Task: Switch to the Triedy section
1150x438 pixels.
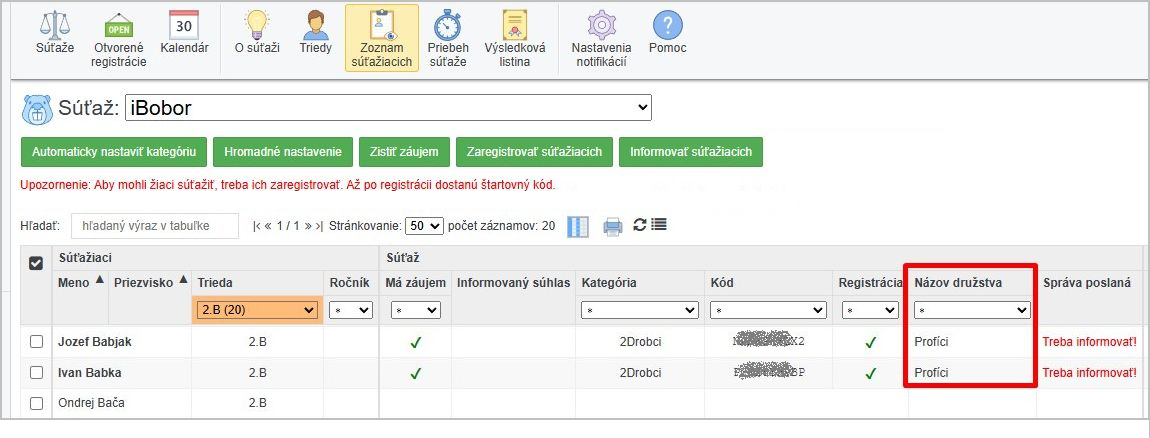Action: point(315,26)
